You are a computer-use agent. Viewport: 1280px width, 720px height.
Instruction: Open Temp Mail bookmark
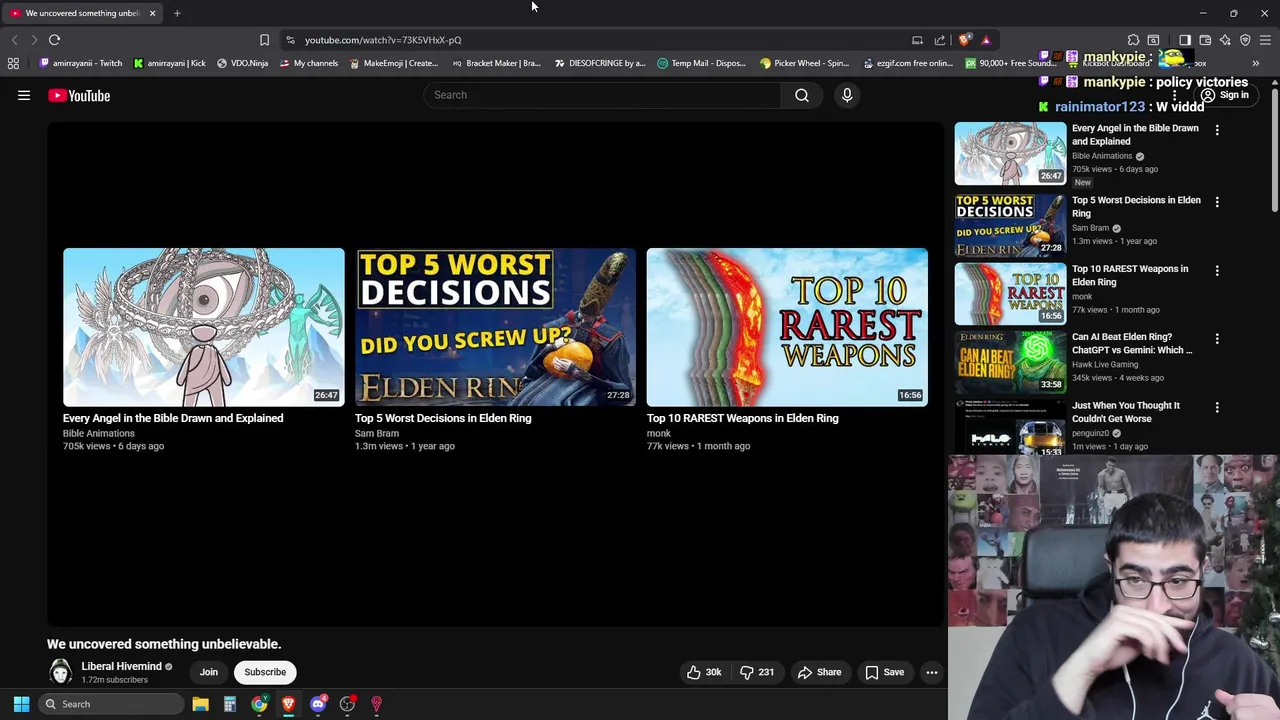tap(702, 63)
